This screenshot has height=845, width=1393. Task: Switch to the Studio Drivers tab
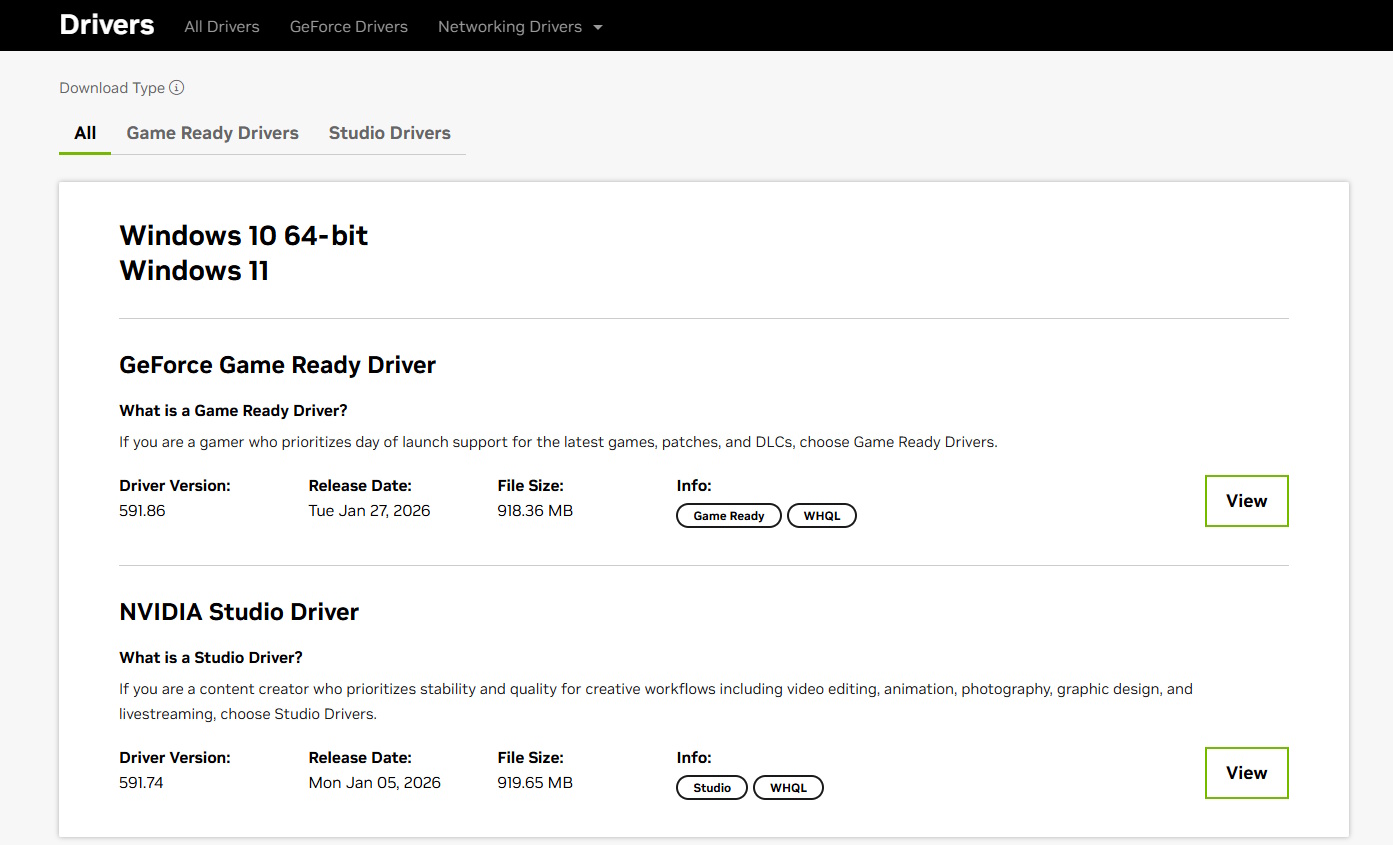click(x=389, y=133)
